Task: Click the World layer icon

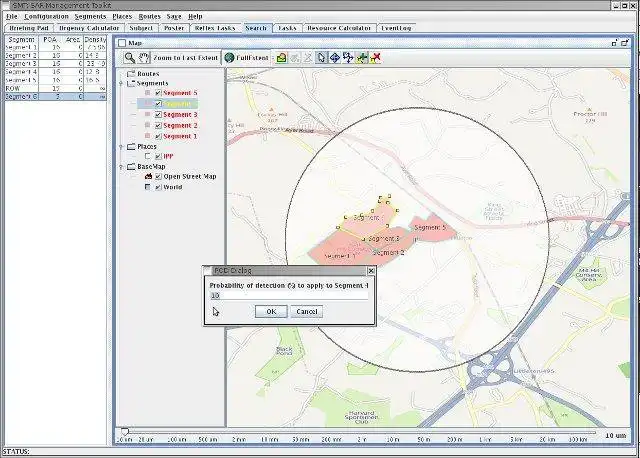Action: tap(148, 187)
